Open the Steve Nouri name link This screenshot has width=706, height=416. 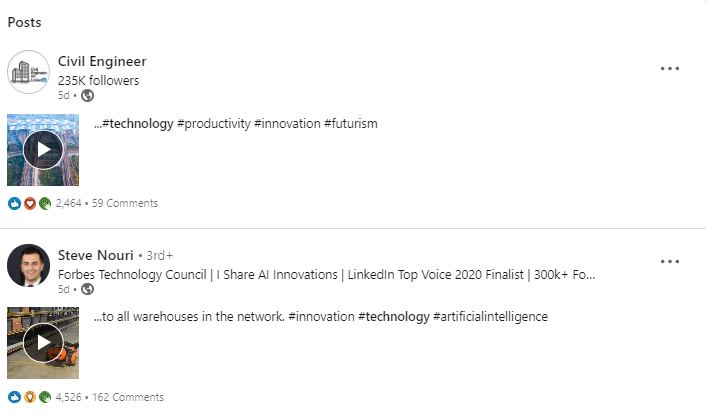point(95,255)
